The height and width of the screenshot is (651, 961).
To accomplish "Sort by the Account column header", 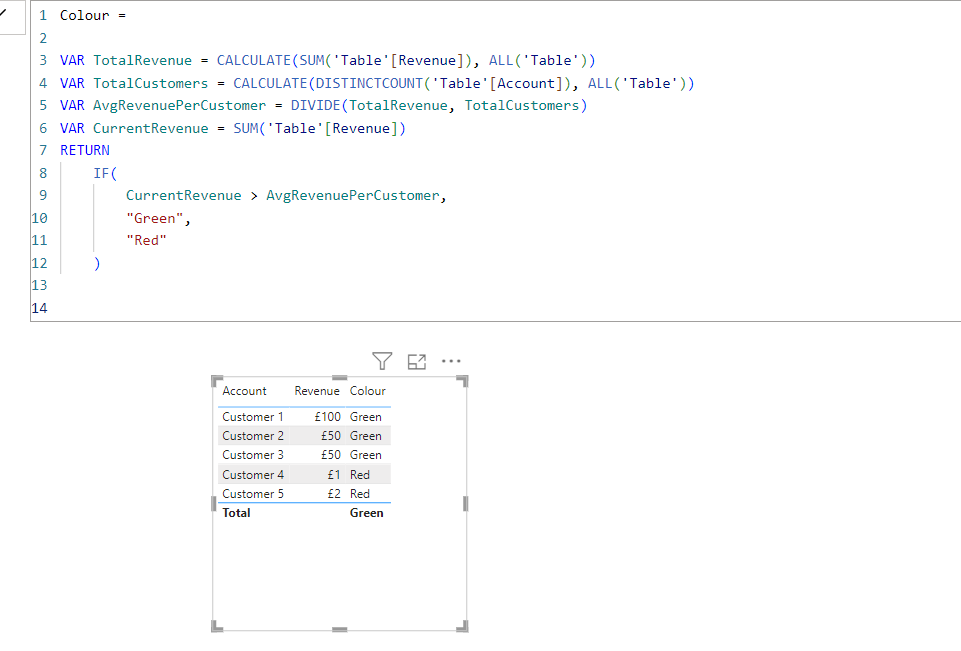I will (x=244, y=391).
